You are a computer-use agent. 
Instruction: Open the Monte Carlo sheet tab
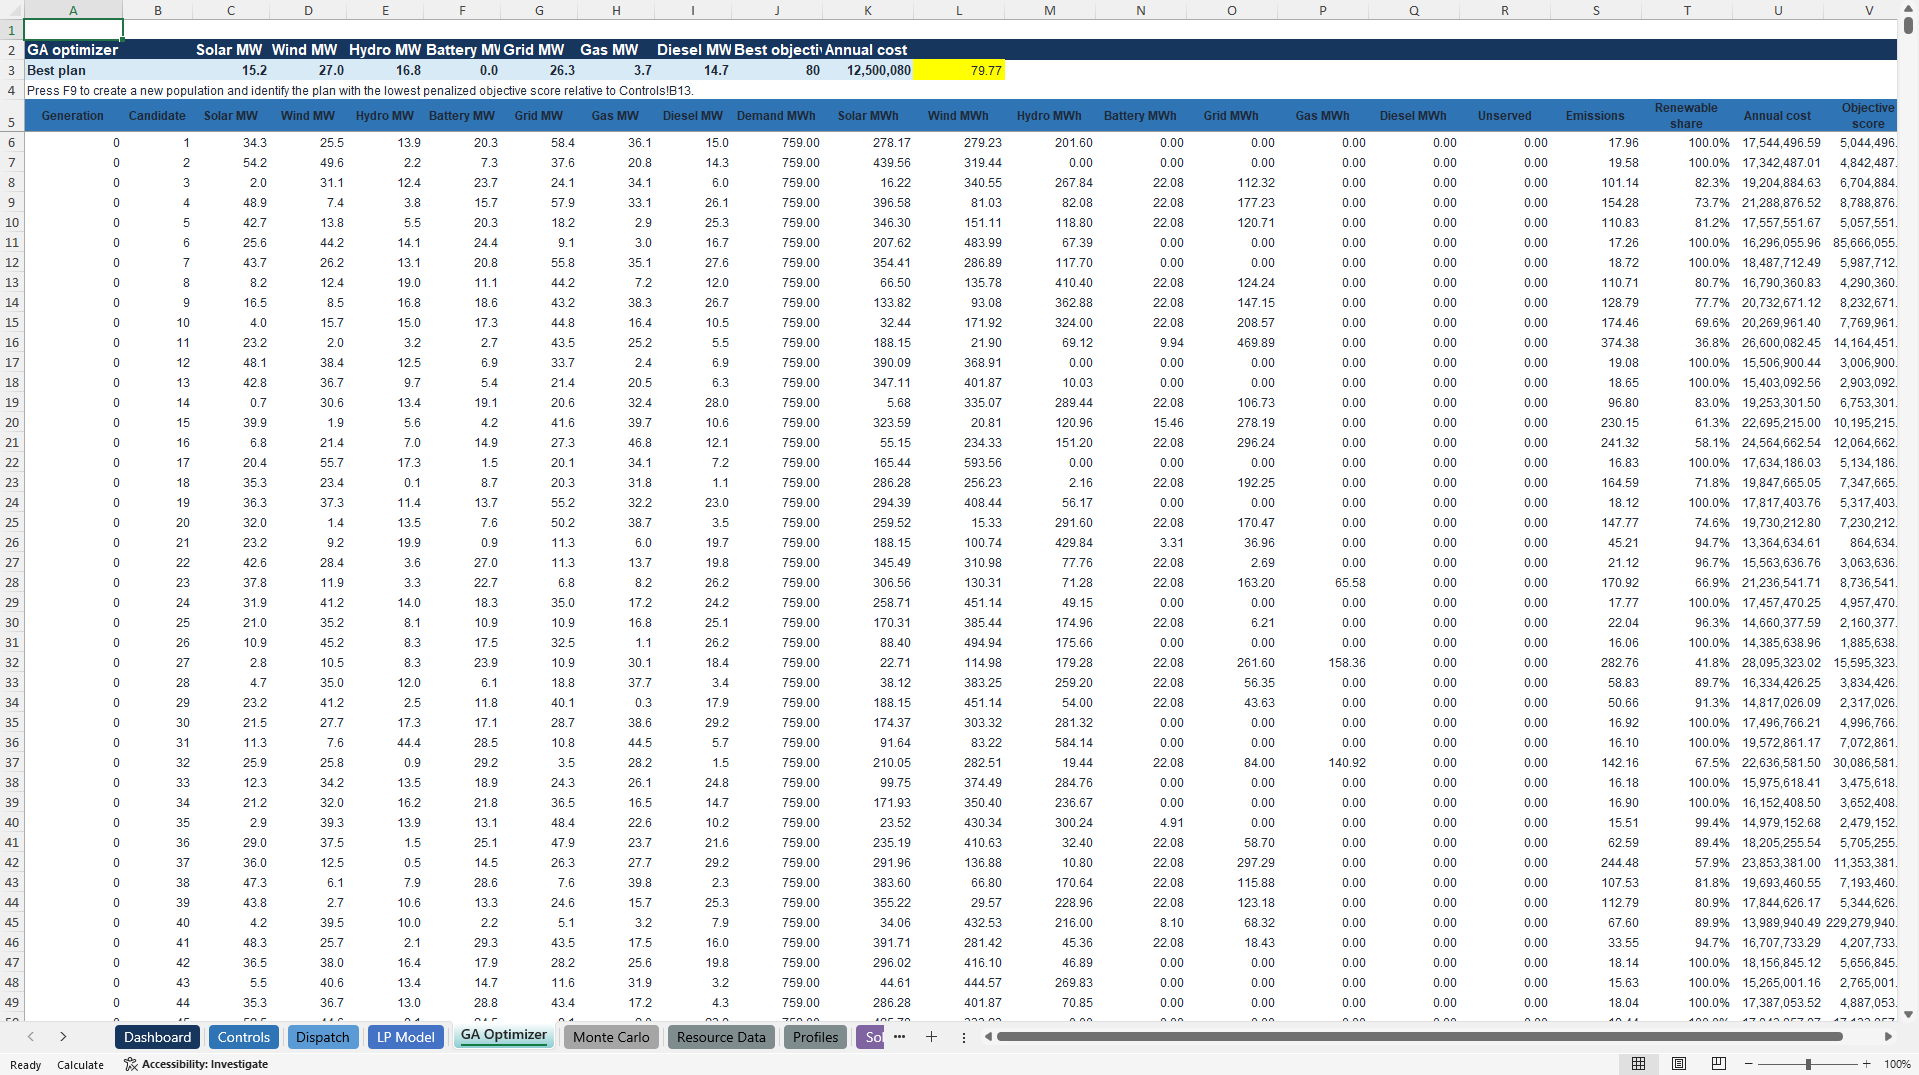(611, 1037)
